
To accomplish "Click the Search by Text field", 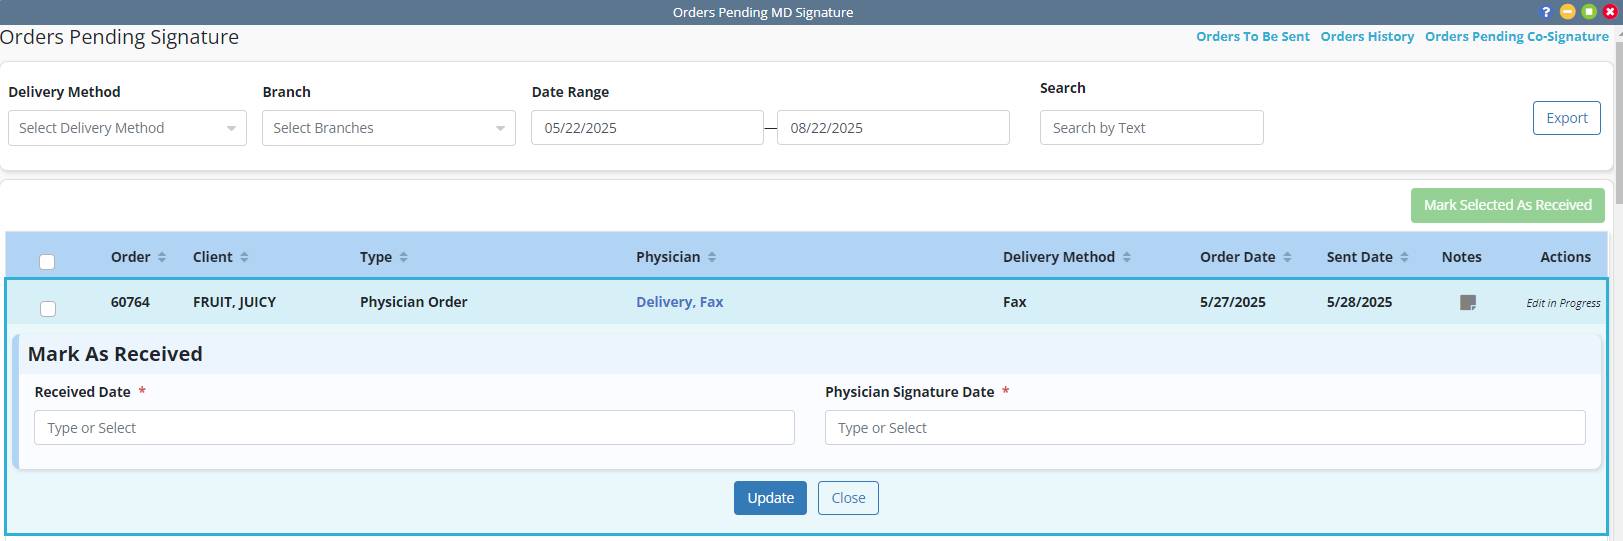I will point(1151,128).
